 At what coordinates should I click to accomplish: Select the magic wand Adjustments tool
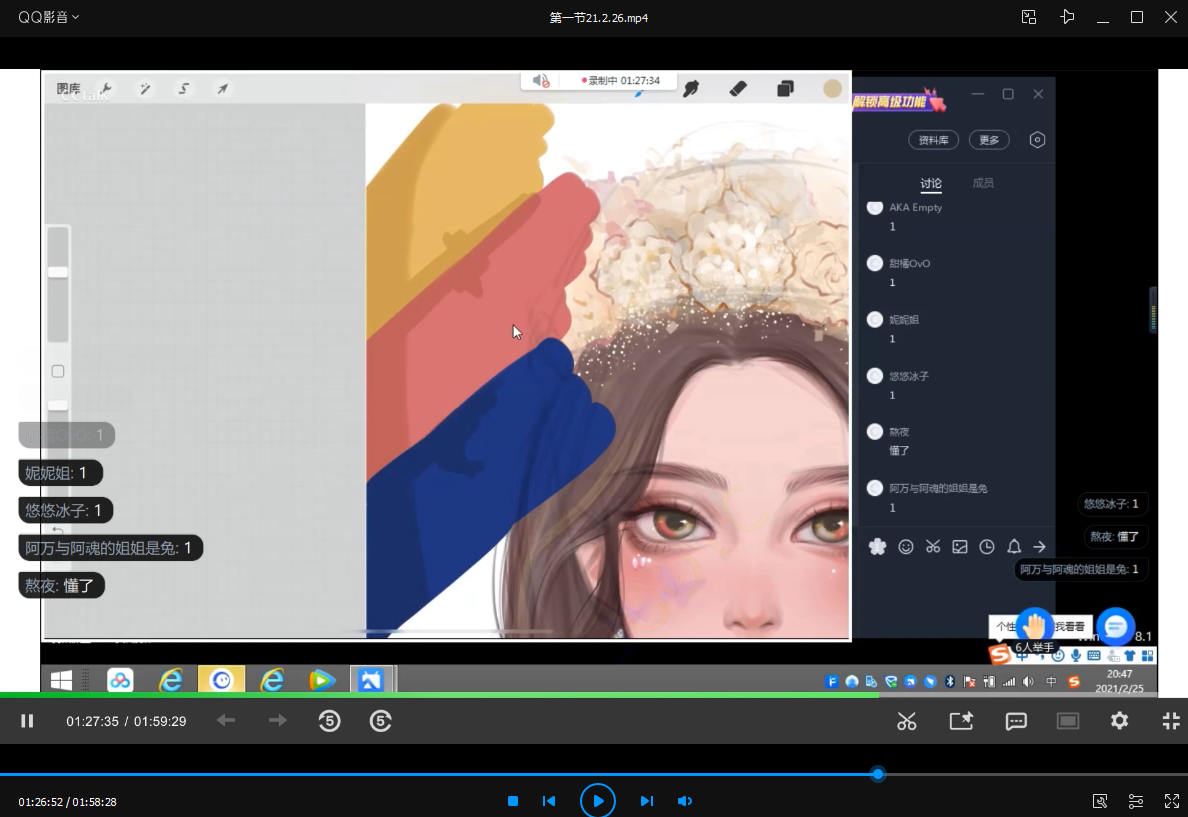coord(145,89)
